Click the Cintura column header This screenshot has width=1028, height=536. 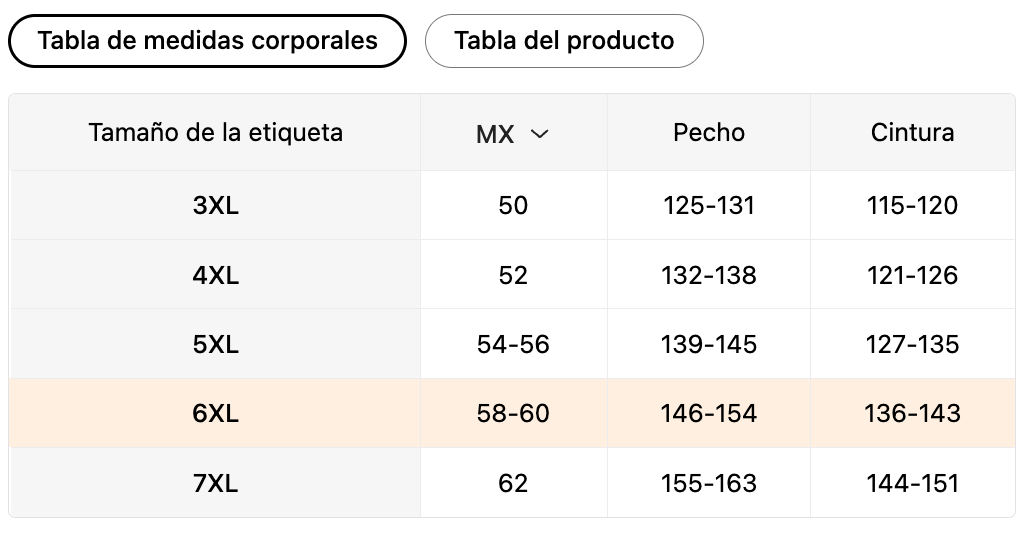(x=912, y=132)
